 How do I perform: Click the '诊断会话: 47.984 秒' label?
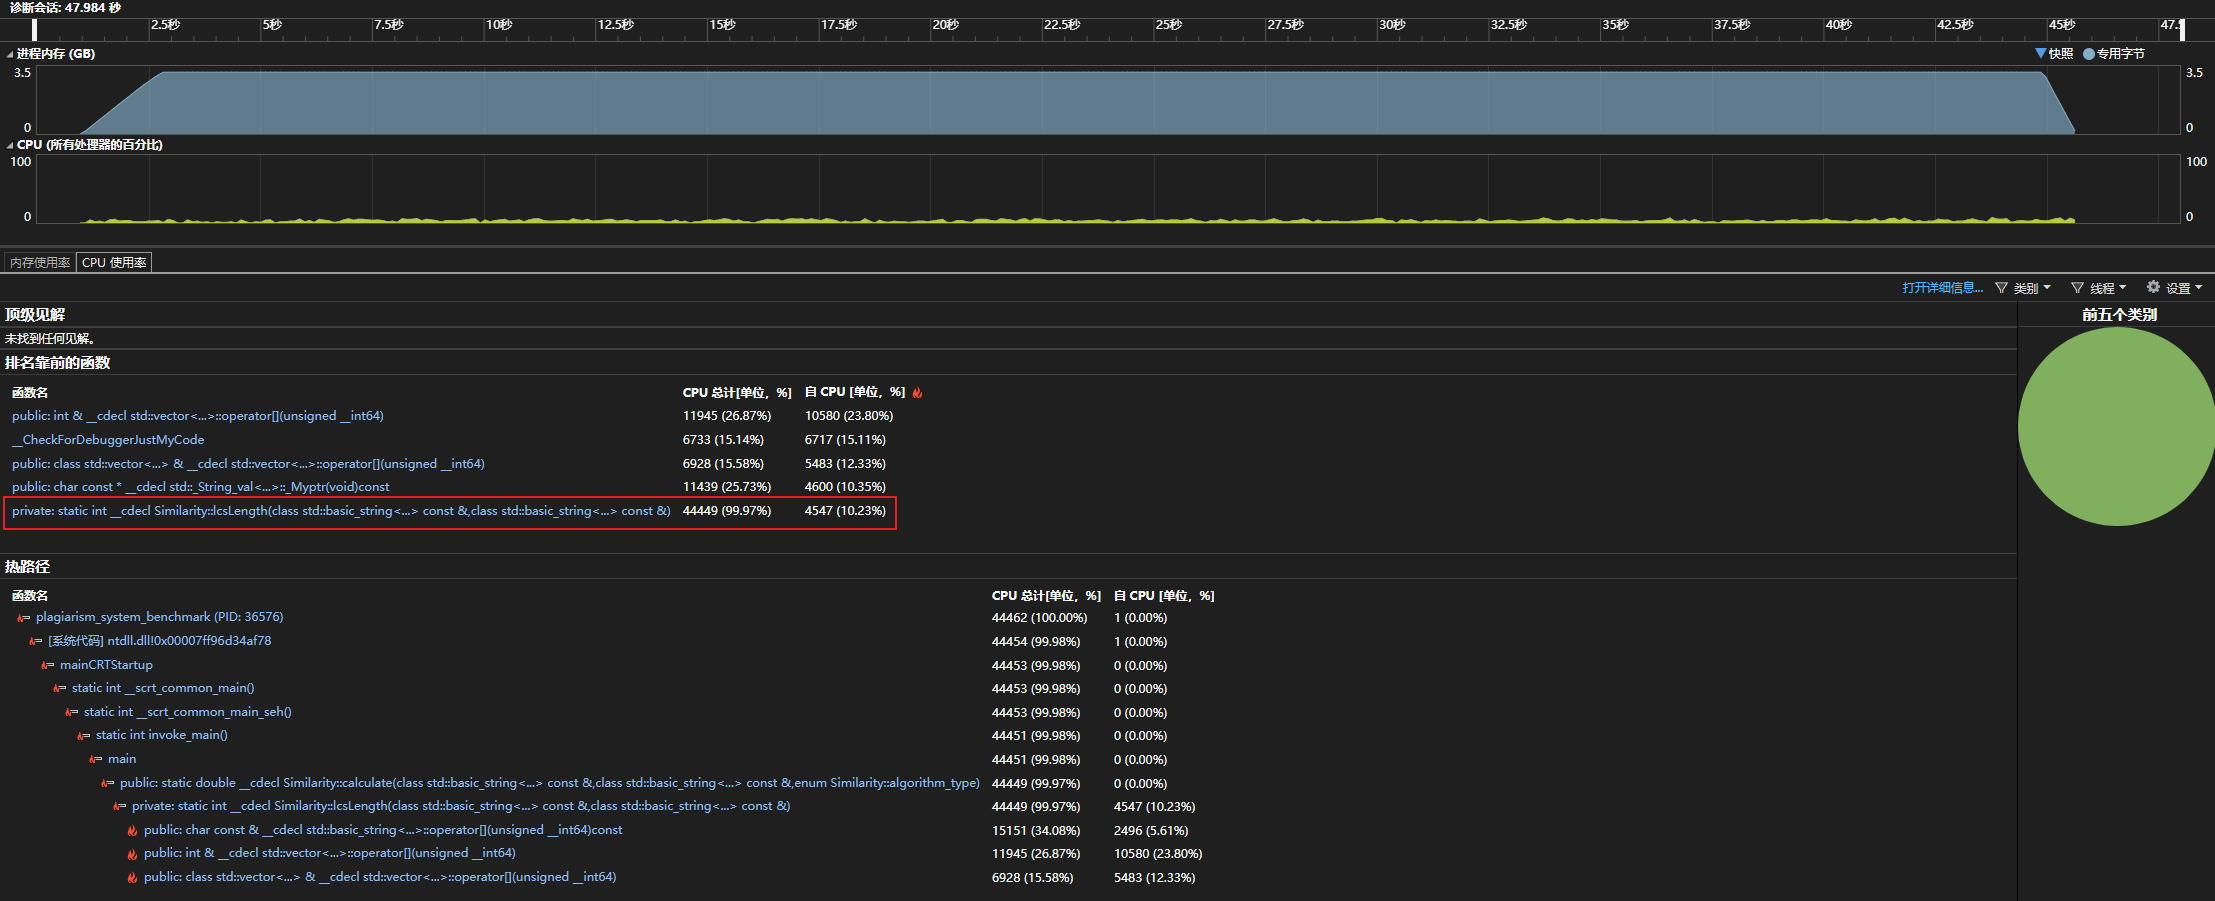pyautogui.click(x=65, y=8)
